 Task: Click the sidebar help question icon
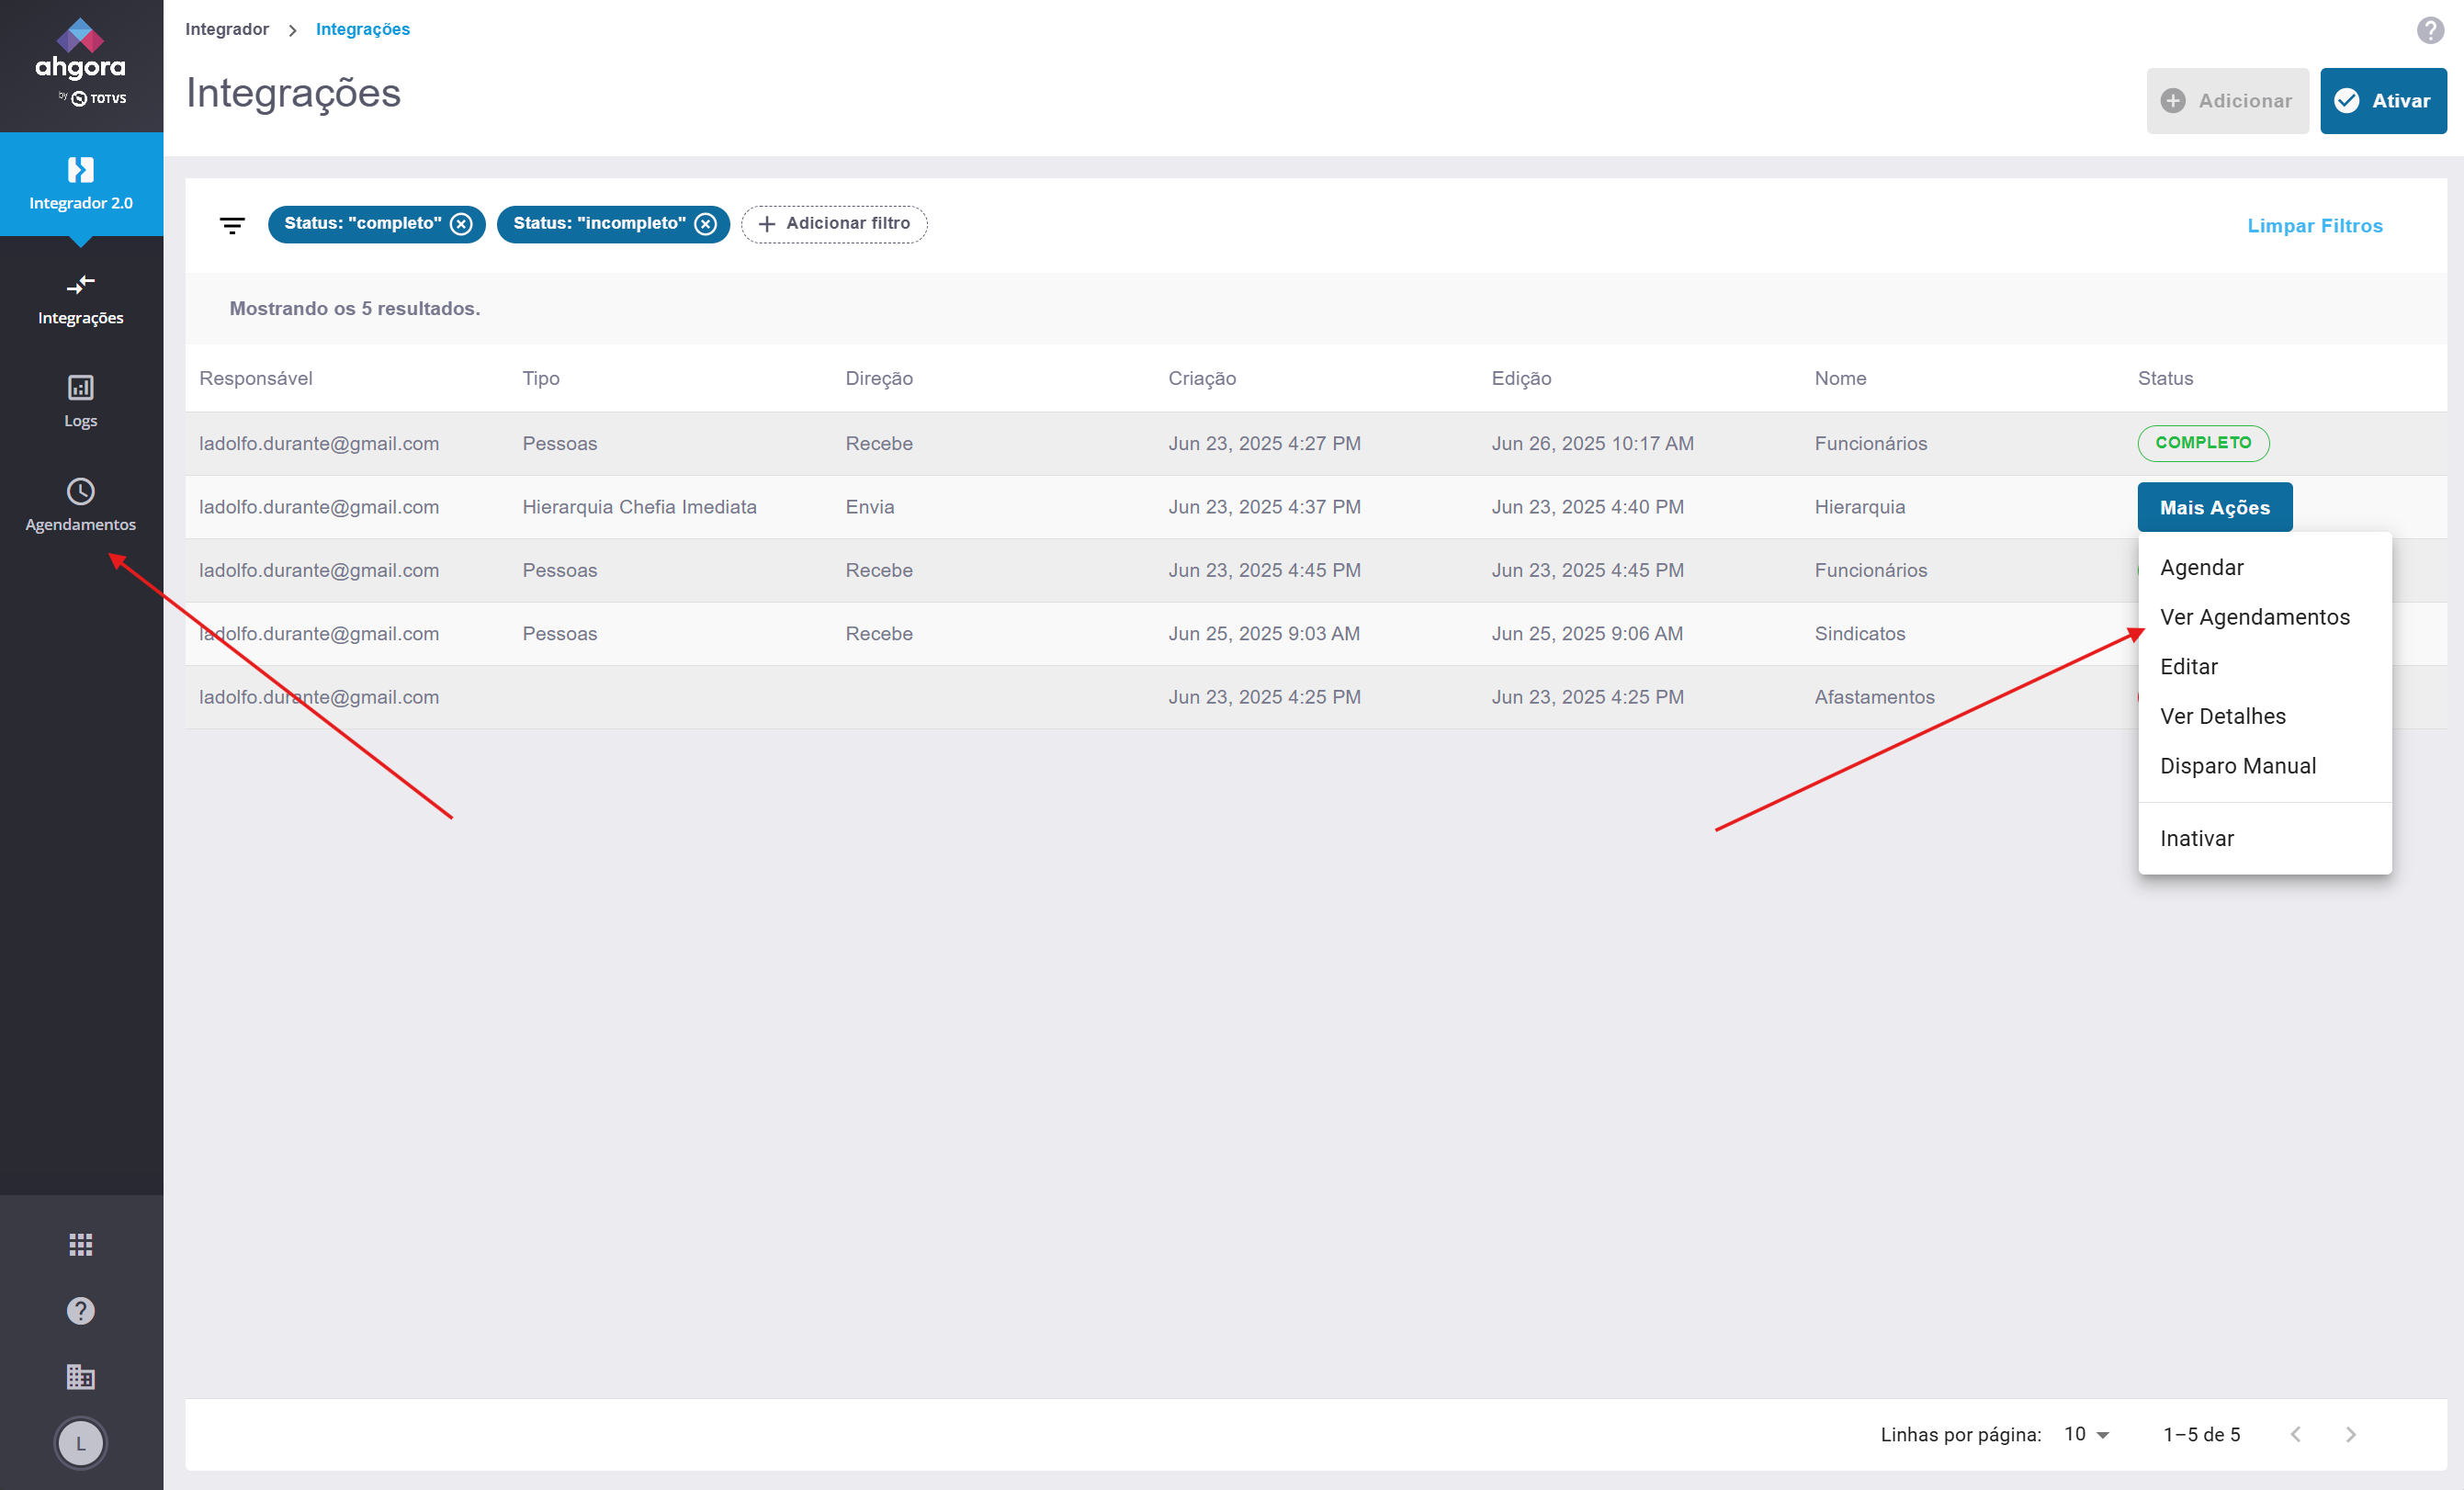click(81, 1311)
